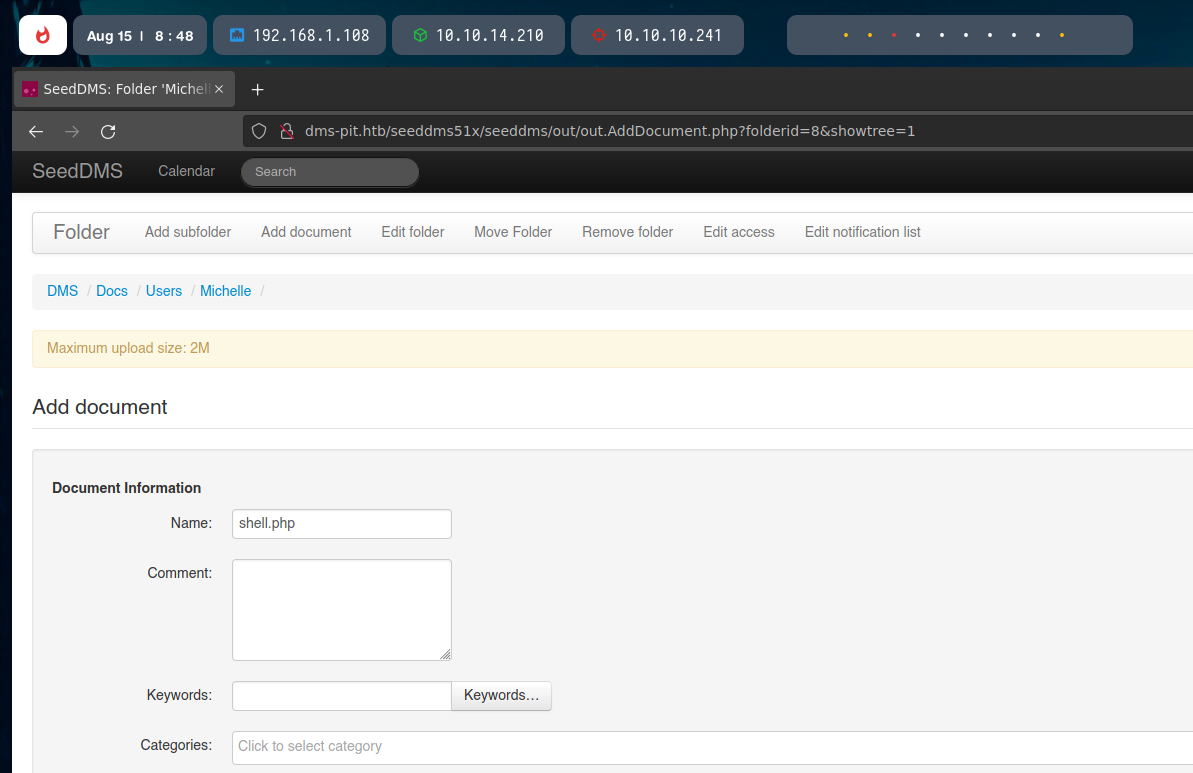The height and width of the screenshot is (773, 1193).
Task: Click inside the Comment text area
Action: coord(341,610)
